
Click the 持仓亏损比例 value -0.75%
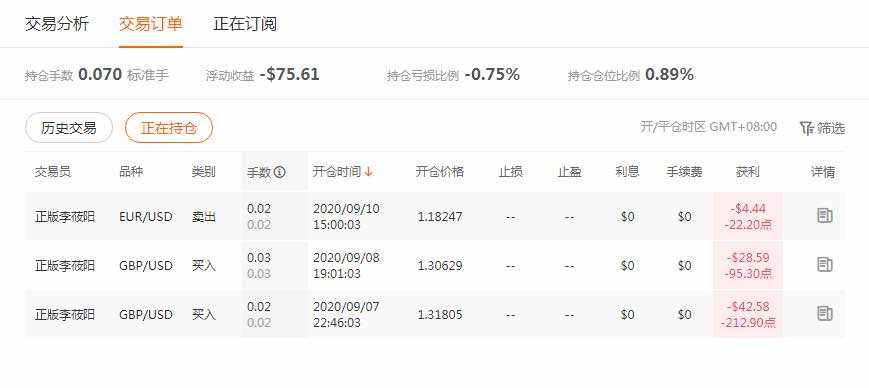(x=492, y=74)
